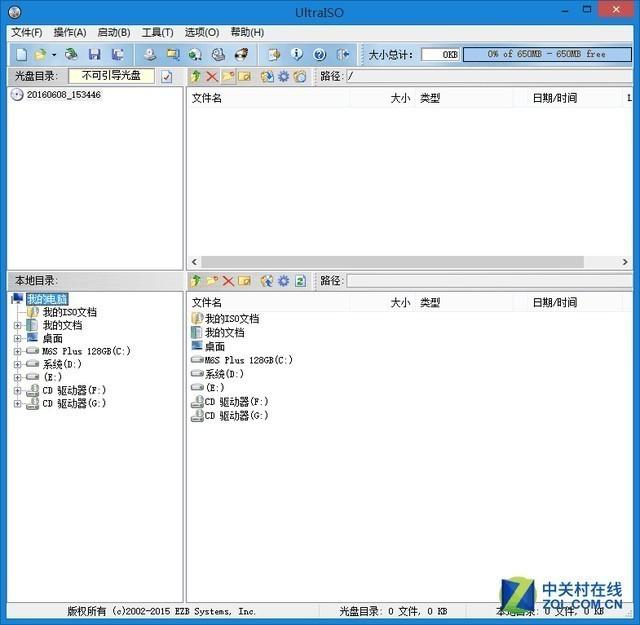
Task: Open the recent files dropdown arrow
Action: pyautogui.click(x=54, y=54)
